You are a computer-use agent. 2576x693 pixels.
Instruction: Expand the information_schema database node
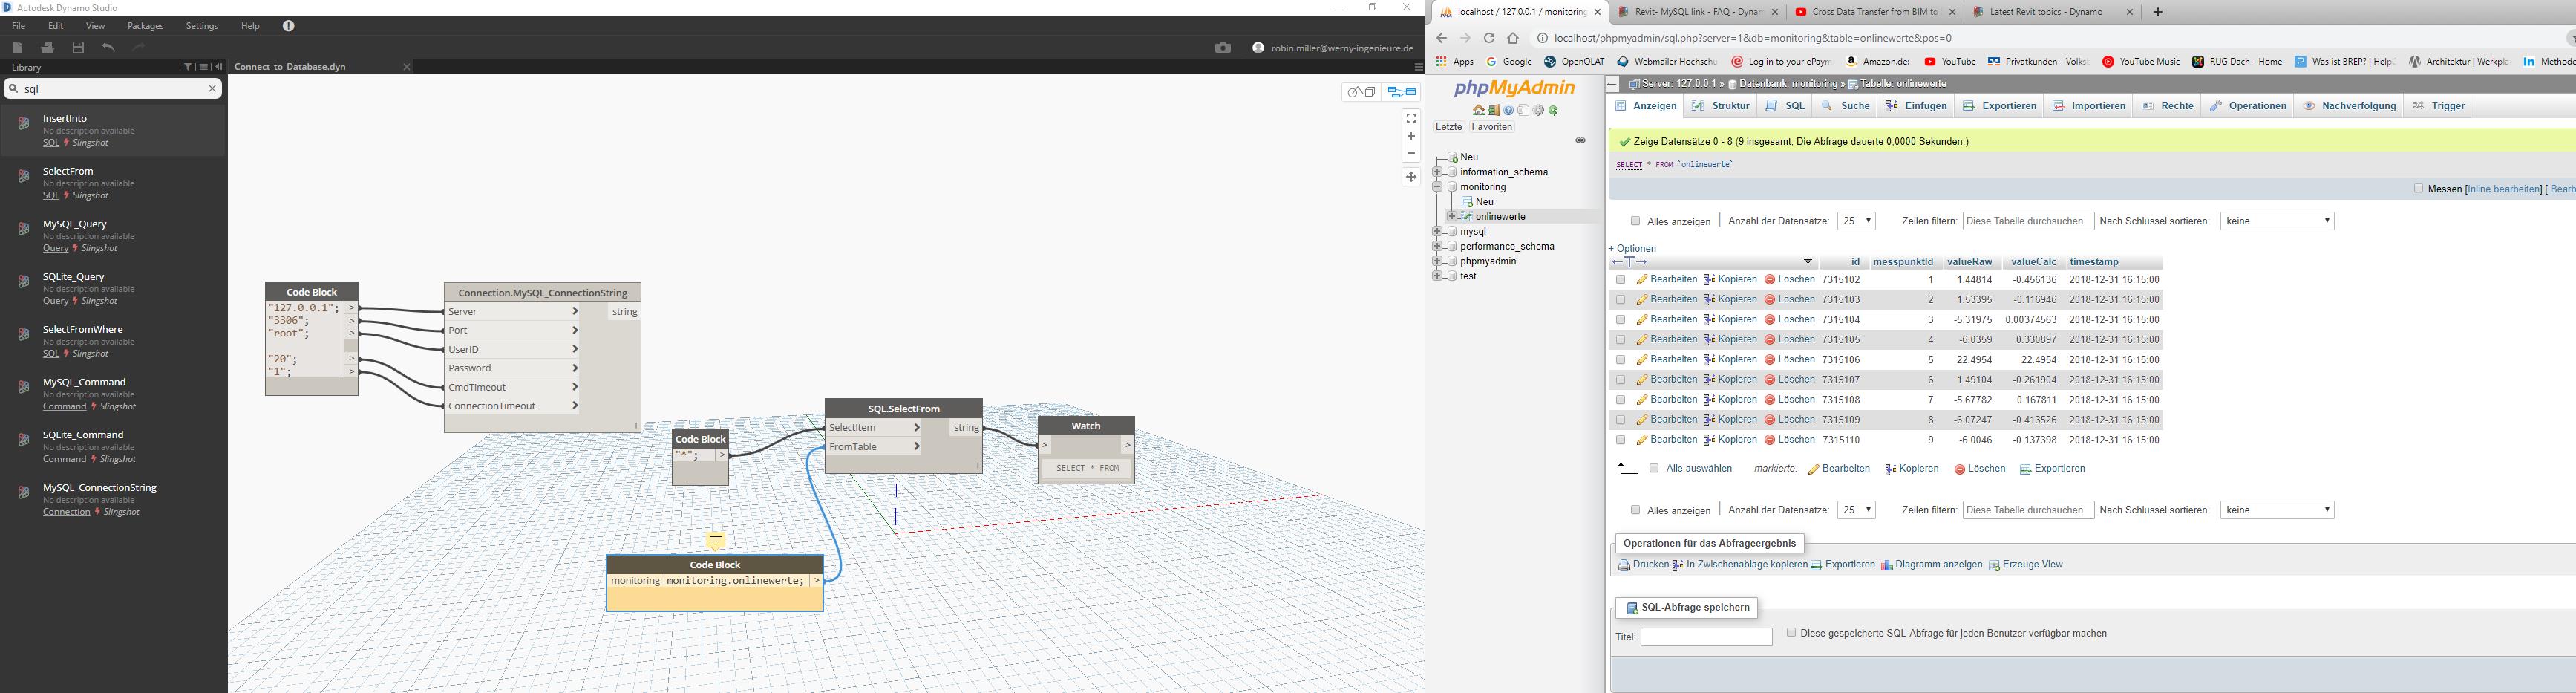[x=1437, y=172]
